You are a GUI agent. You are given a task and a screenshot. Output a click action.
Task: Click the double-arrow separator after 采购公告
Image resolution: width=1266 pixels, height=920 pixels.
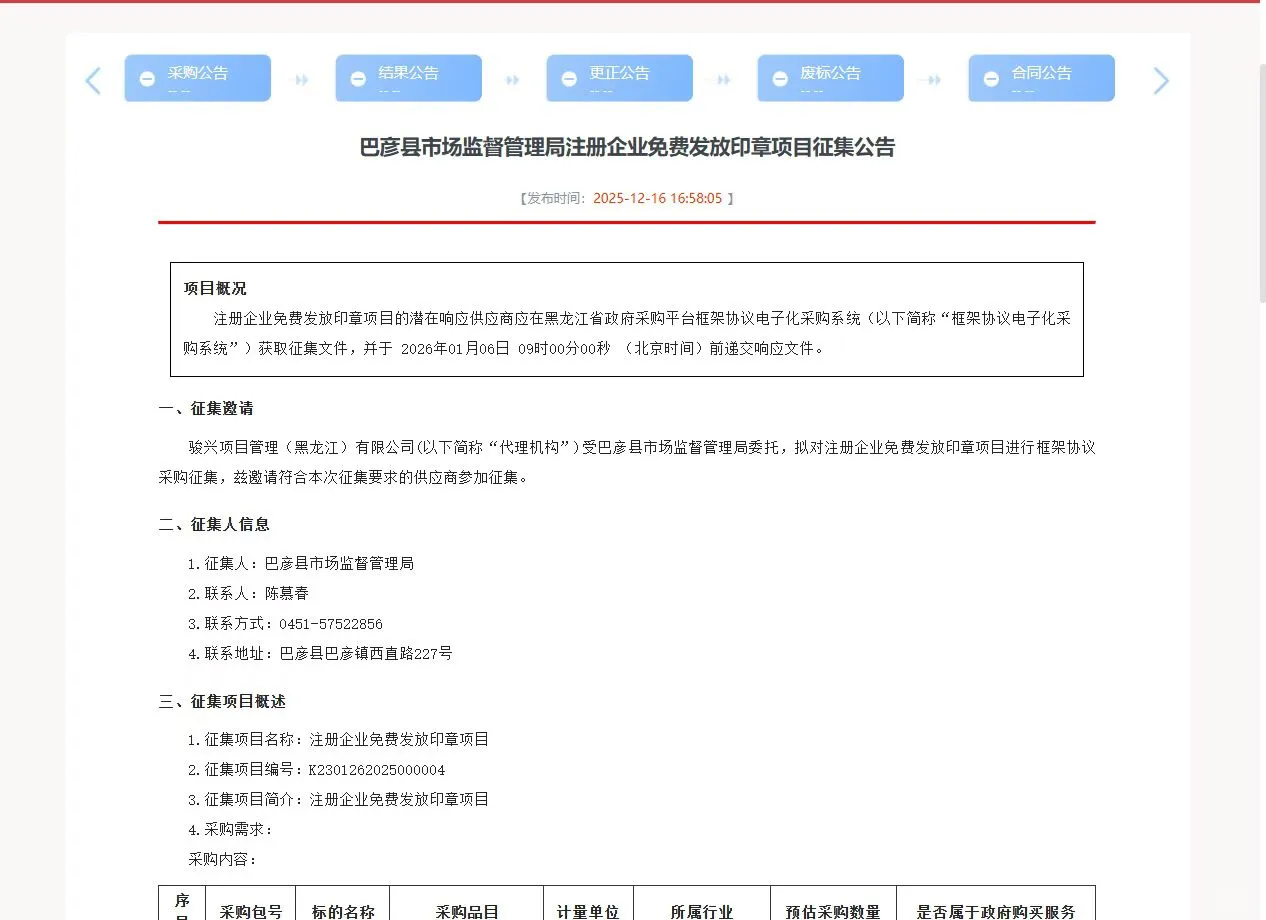point(301,77)
